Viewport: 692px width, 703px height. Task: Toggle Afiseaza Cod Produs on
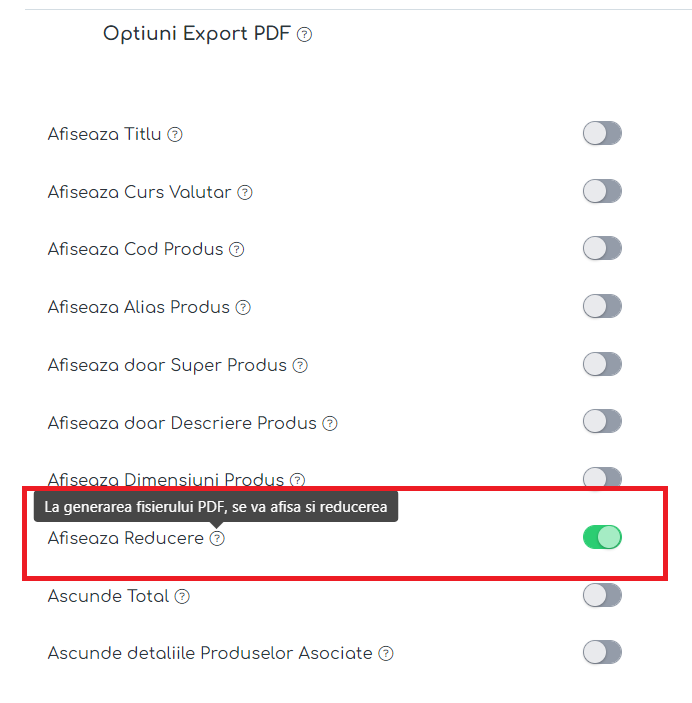[x=602, y=248]
